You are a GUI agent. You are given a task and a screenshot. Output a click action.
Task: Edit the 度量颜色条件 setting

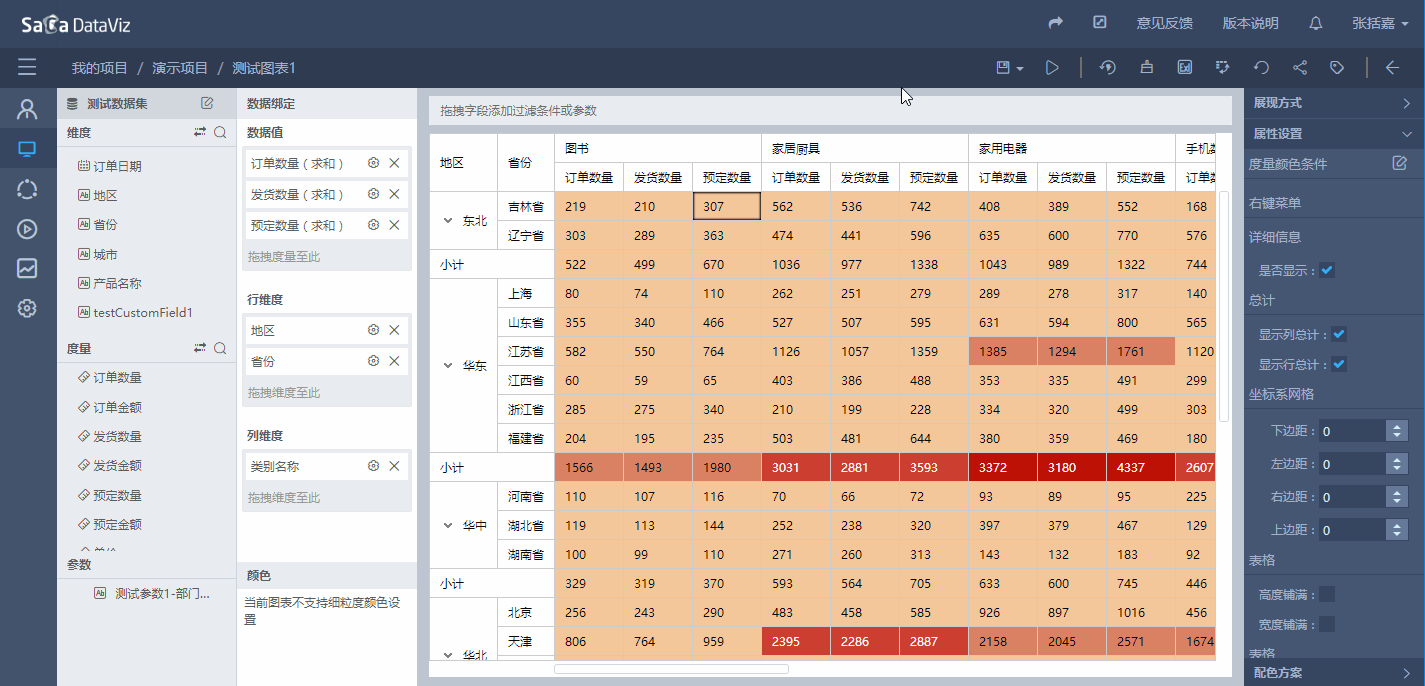tap(1400, 163)
